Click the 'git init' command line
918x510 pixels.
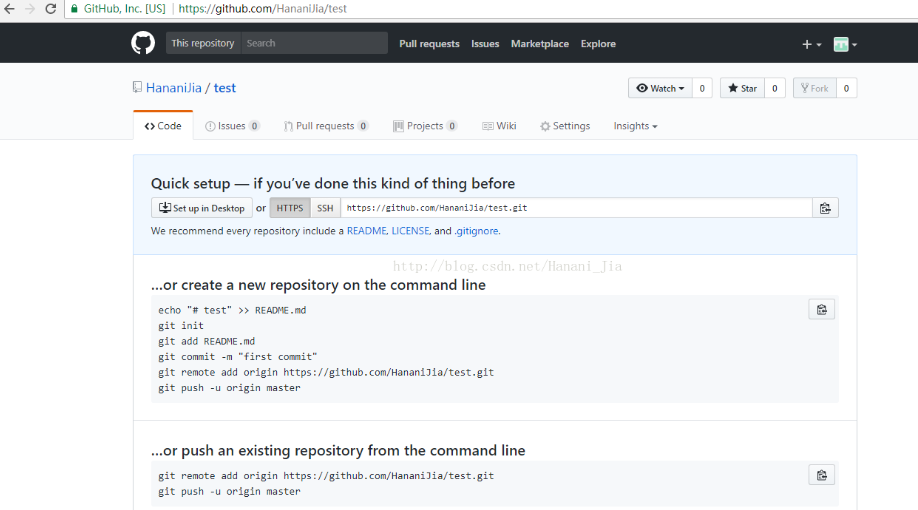[181, 326]
